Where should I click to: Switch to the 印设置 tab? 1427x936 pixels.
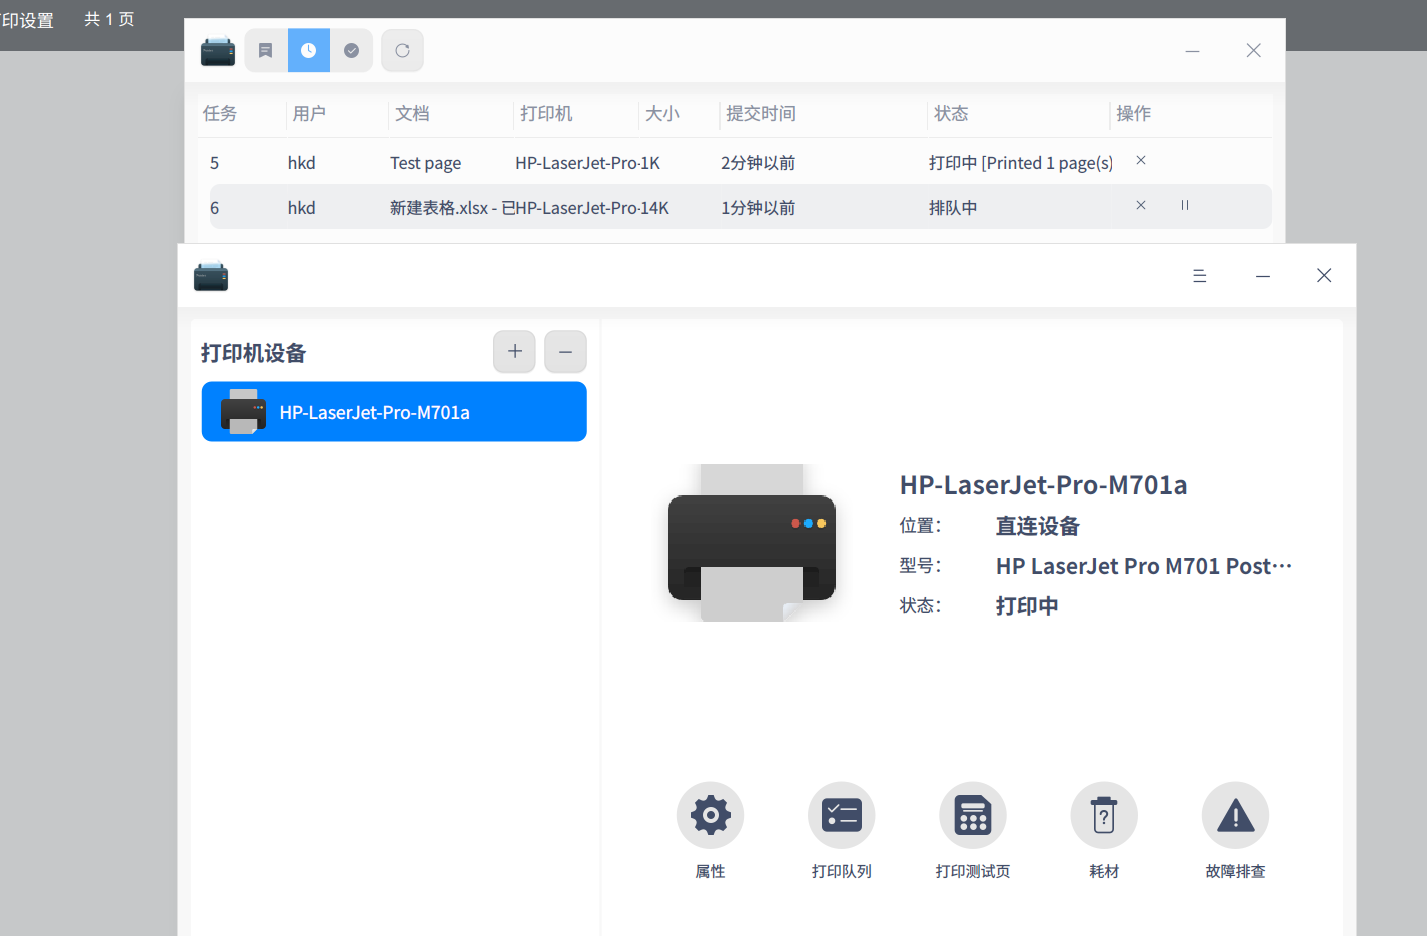tap(27, 19)
